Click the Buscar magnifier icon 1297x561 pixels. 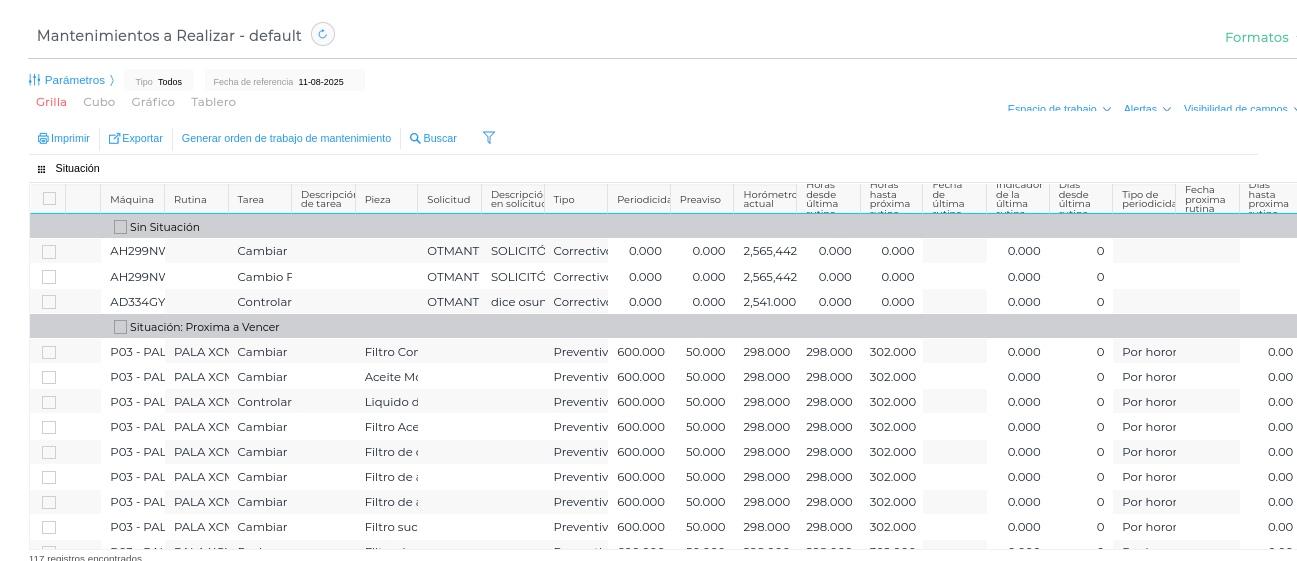point(415,139)
